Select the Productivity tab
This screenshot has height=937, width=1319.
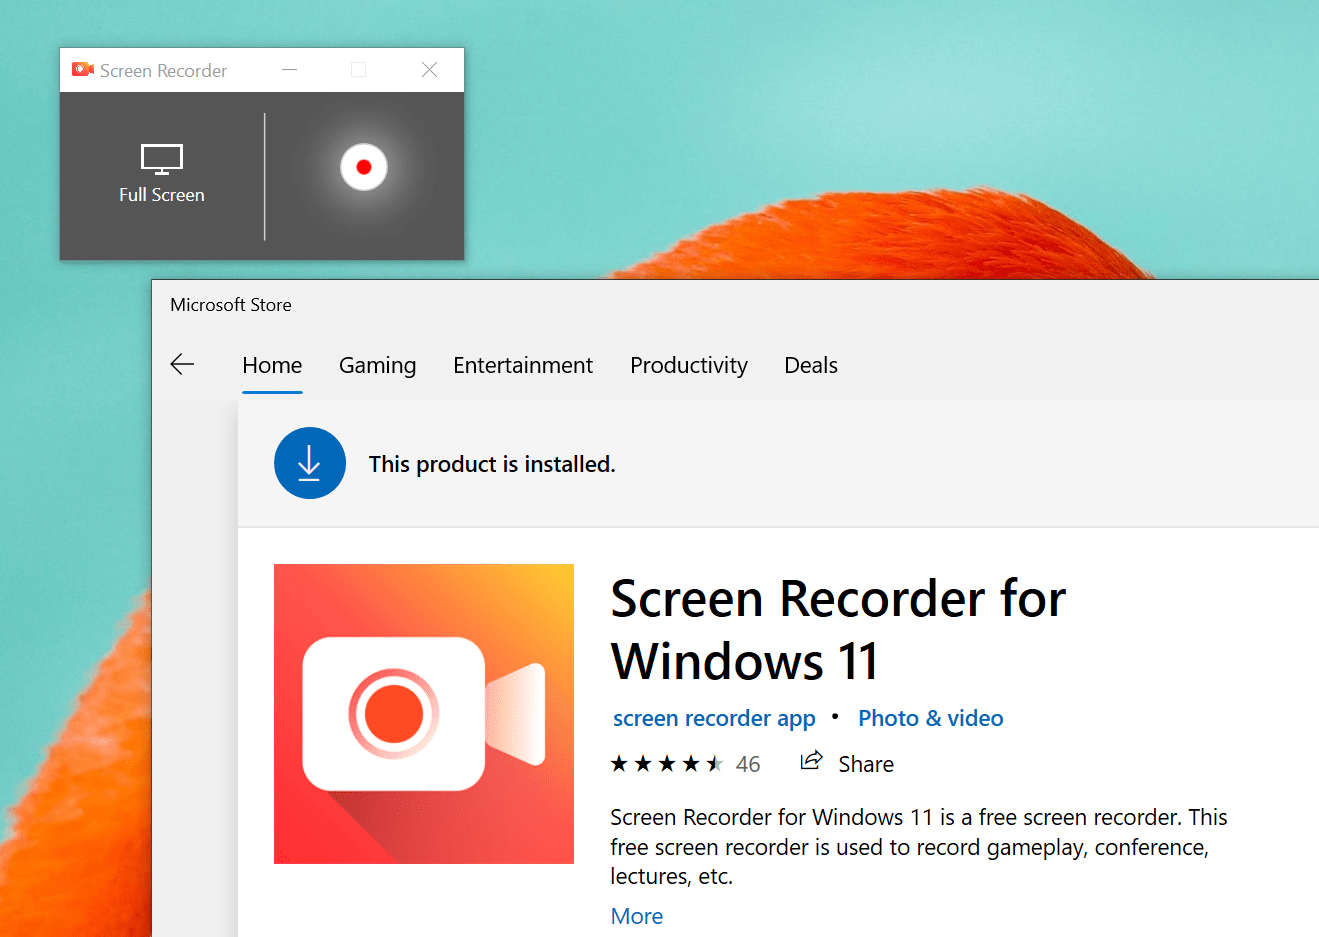point(688,365)
